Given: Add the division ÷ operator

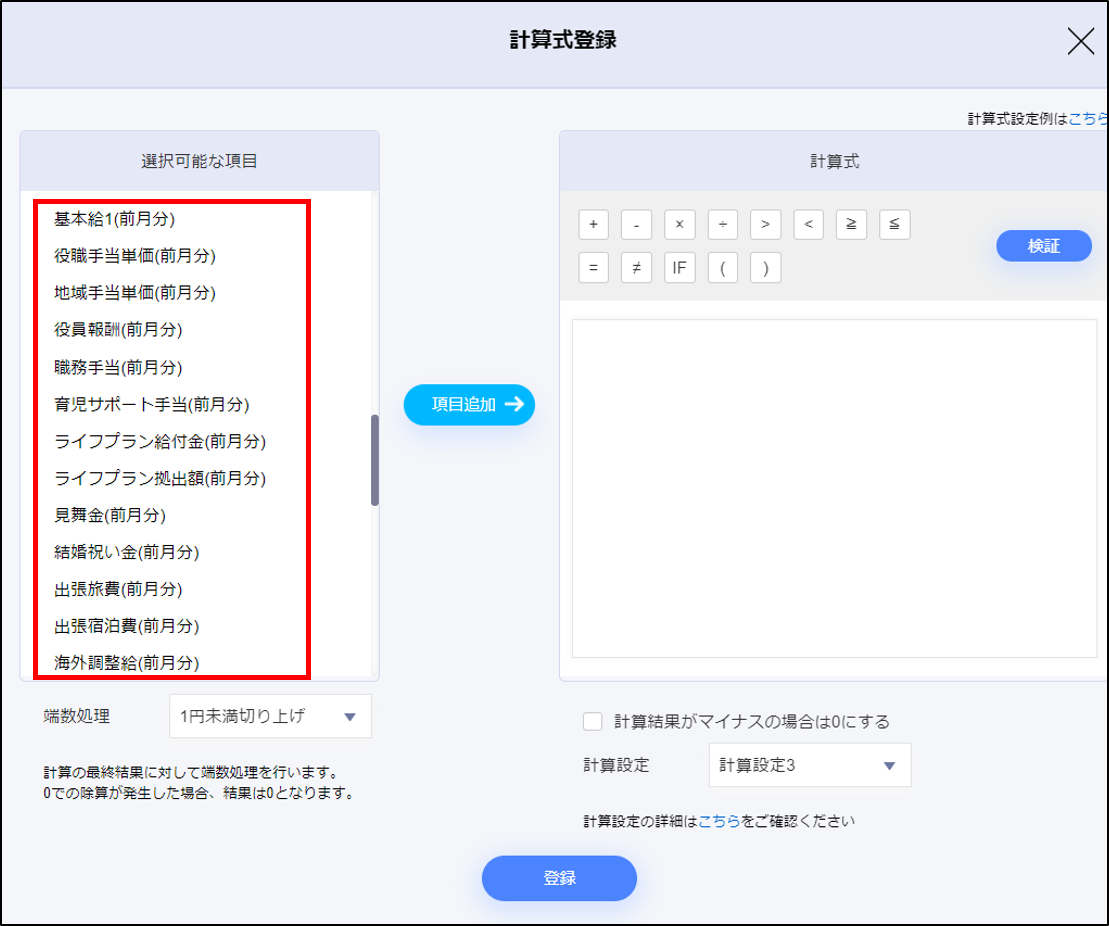Looking at the screenshot, I should (722, 225).
